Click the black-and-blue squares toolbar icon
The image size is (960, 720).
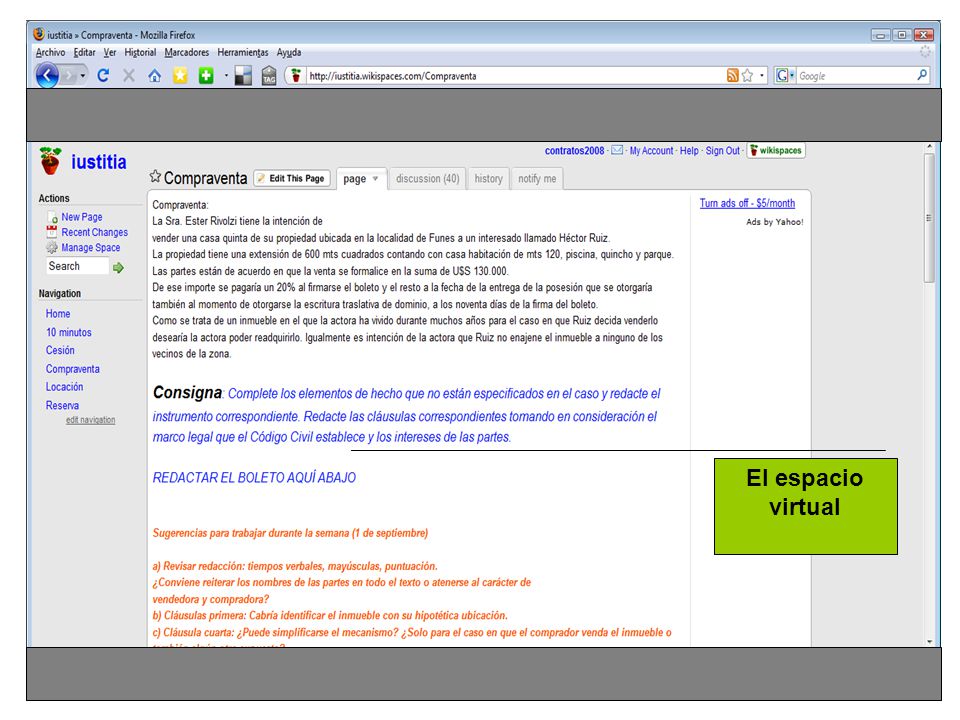coord(243,76)
